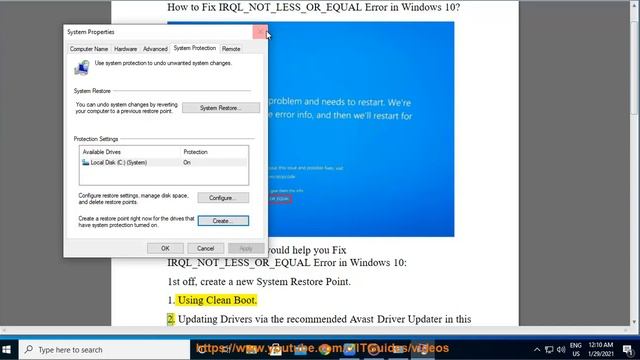This screenshot has width=640, height=360.
Task: Show hidden system tray icons
Action: coord(537,349)
